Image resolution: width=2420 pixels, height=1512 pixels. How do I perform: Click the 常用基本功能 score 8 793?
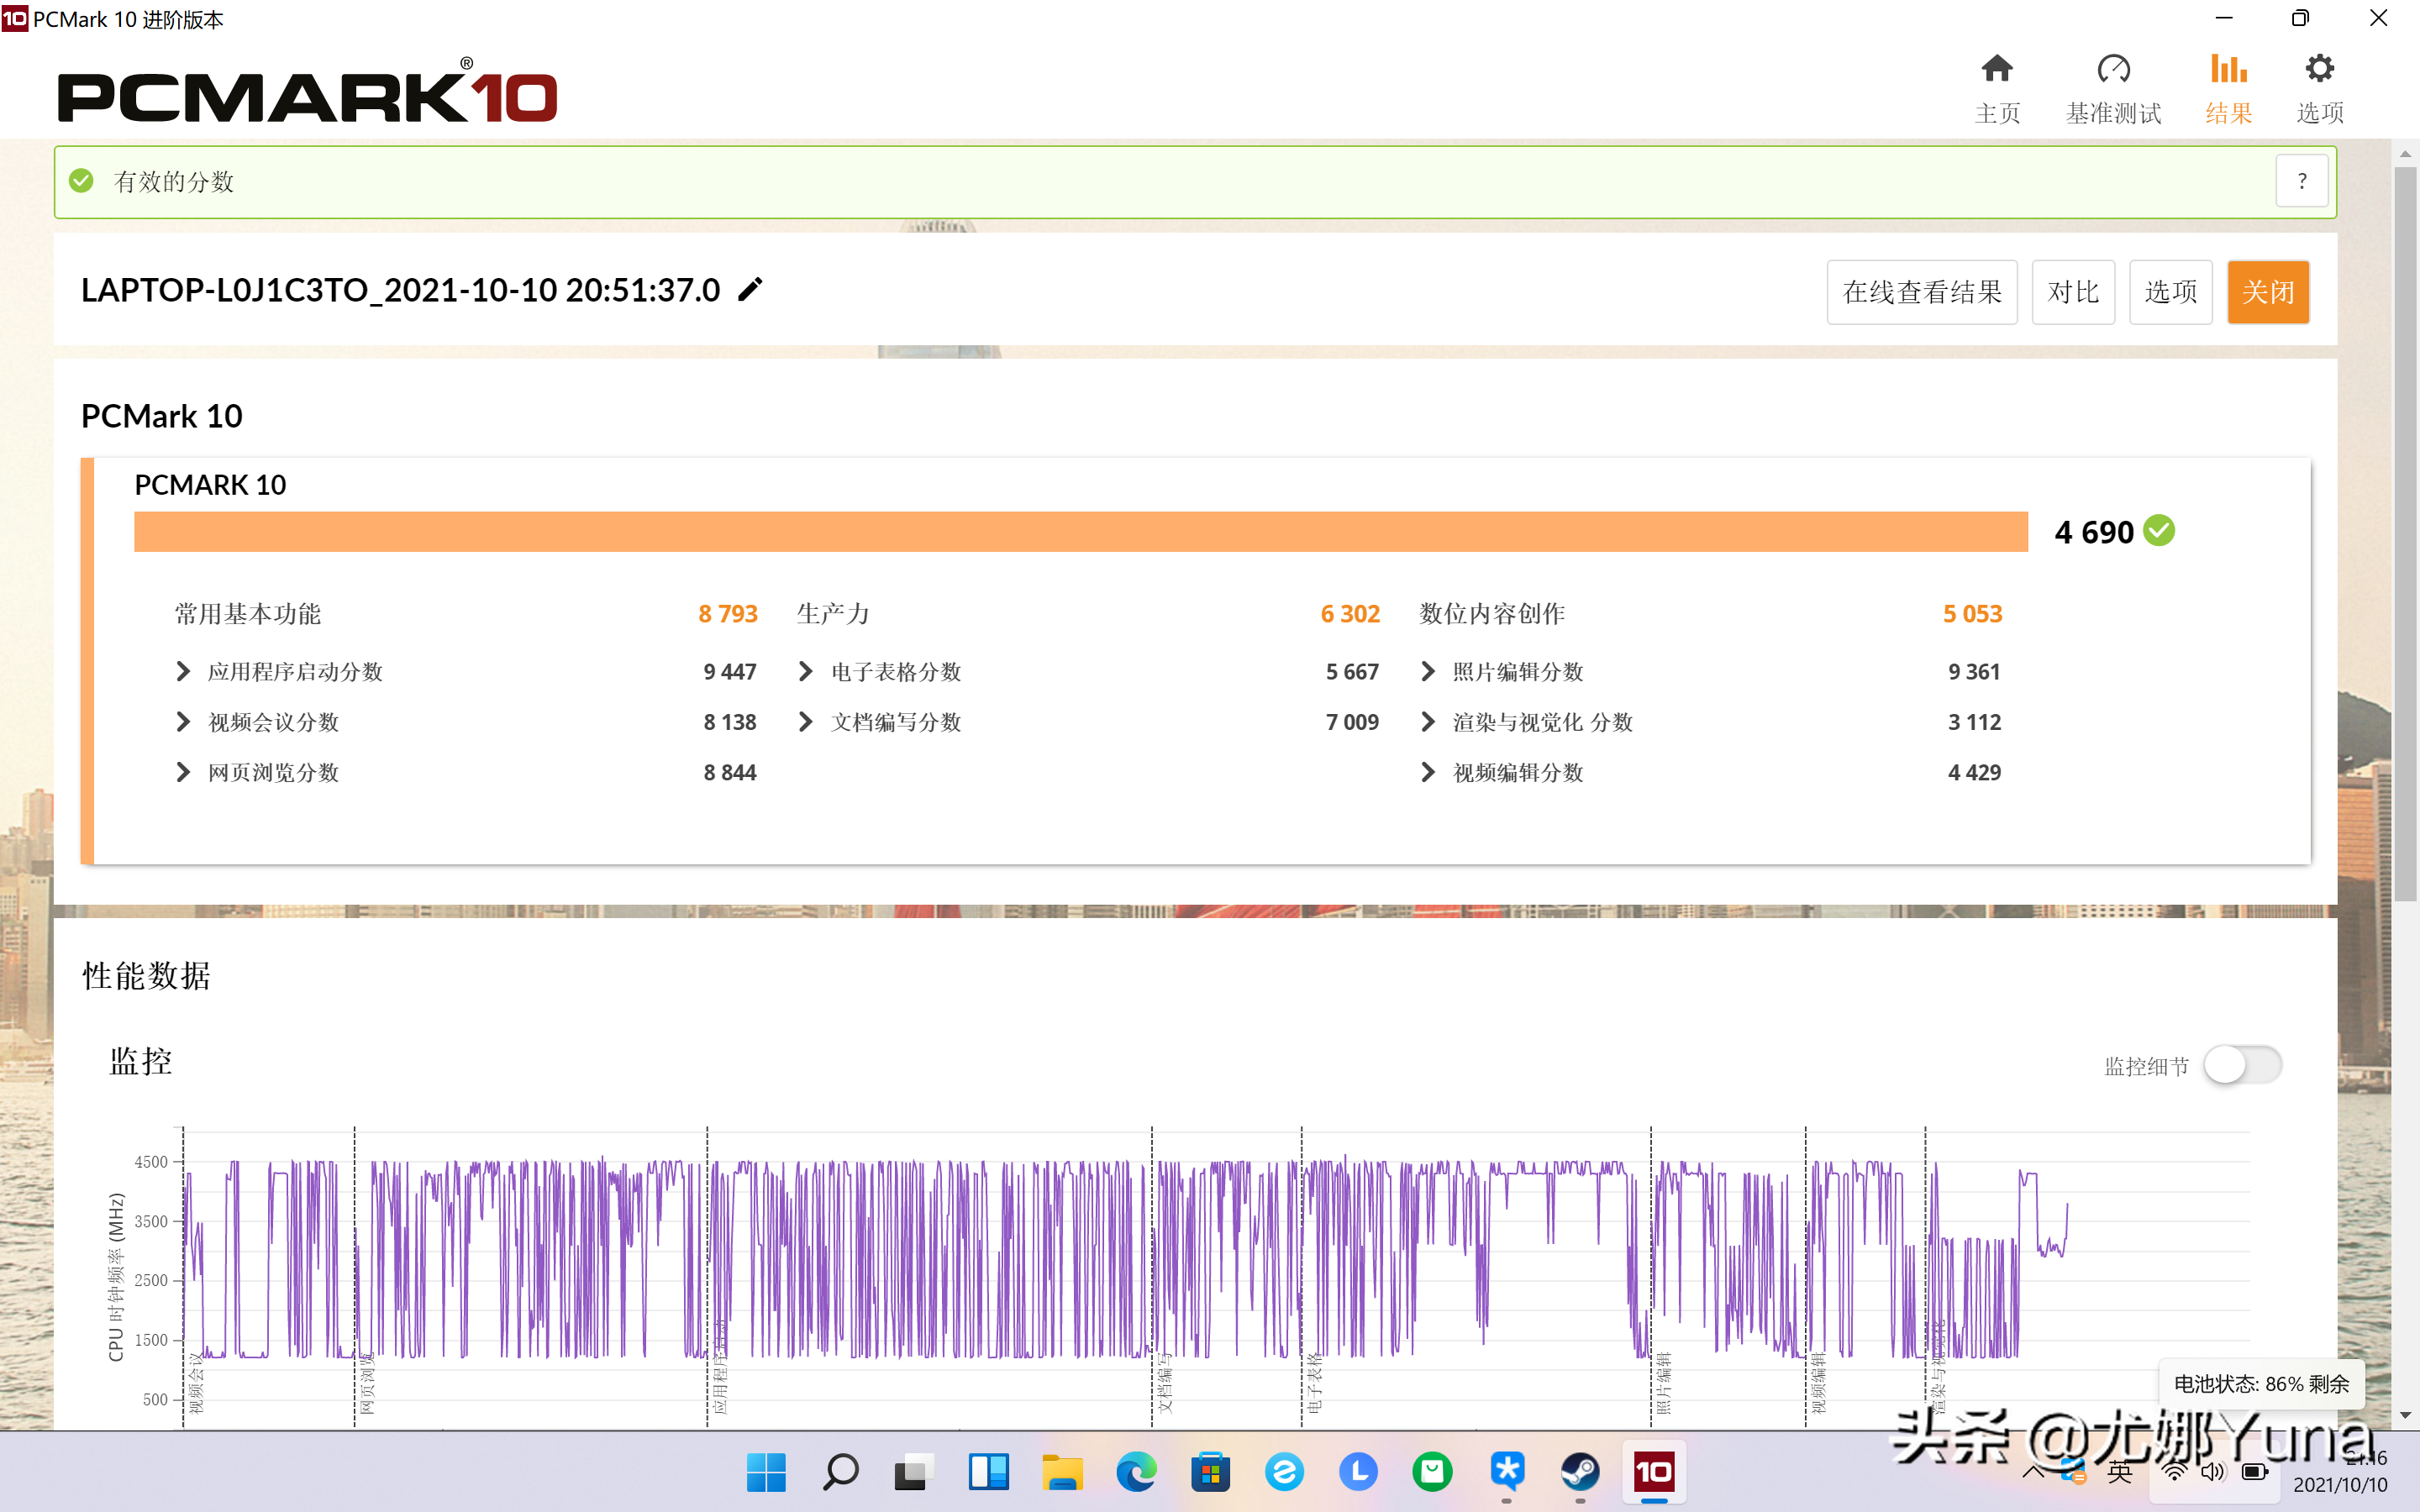728,613
